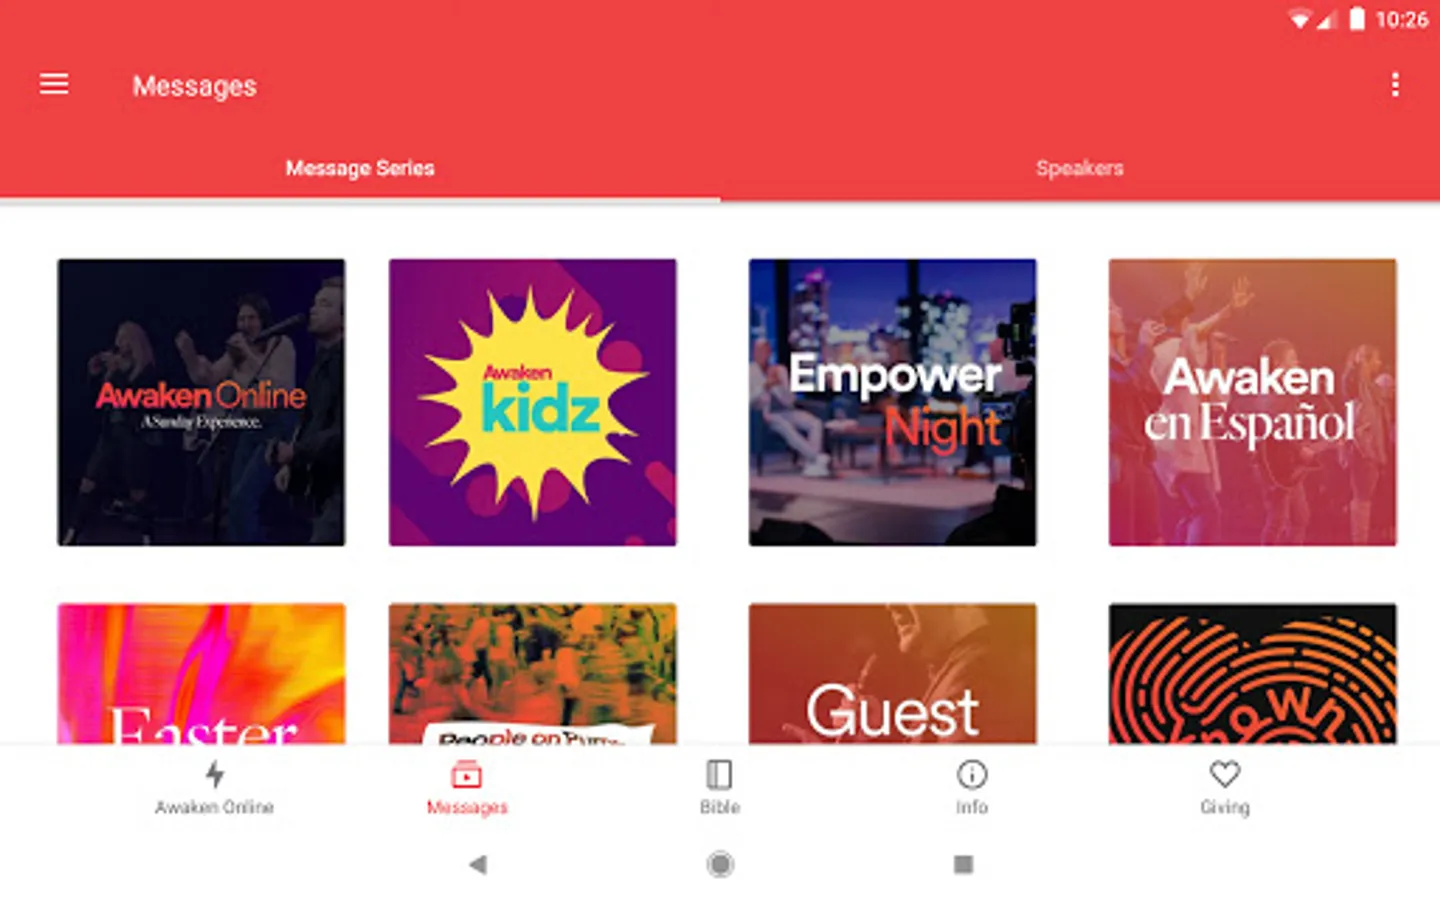Open the hamburger navigation menu
The width and height of the screenshot is (1440, 900).
[54, 84]
